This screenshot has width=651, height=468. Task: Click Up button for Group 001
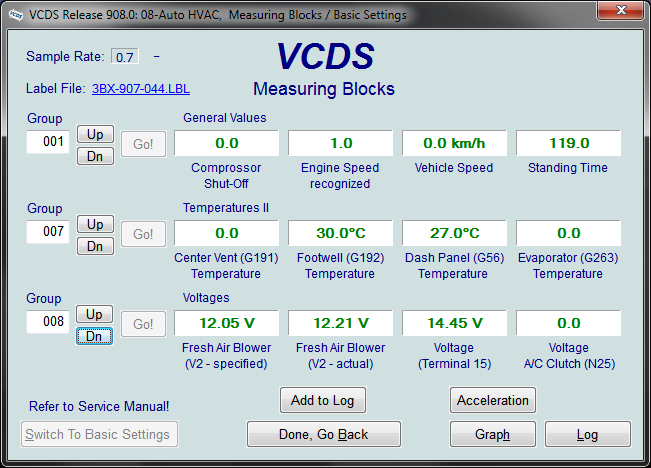coord(95,134)
